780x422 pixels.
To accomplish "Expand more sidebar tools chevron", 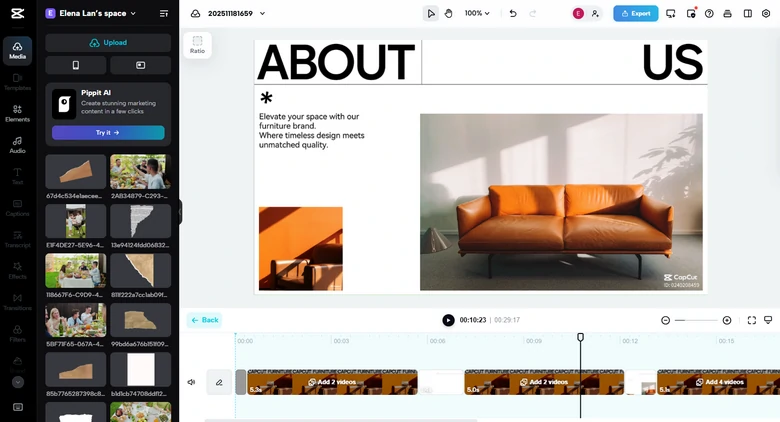I will (18, 382).
